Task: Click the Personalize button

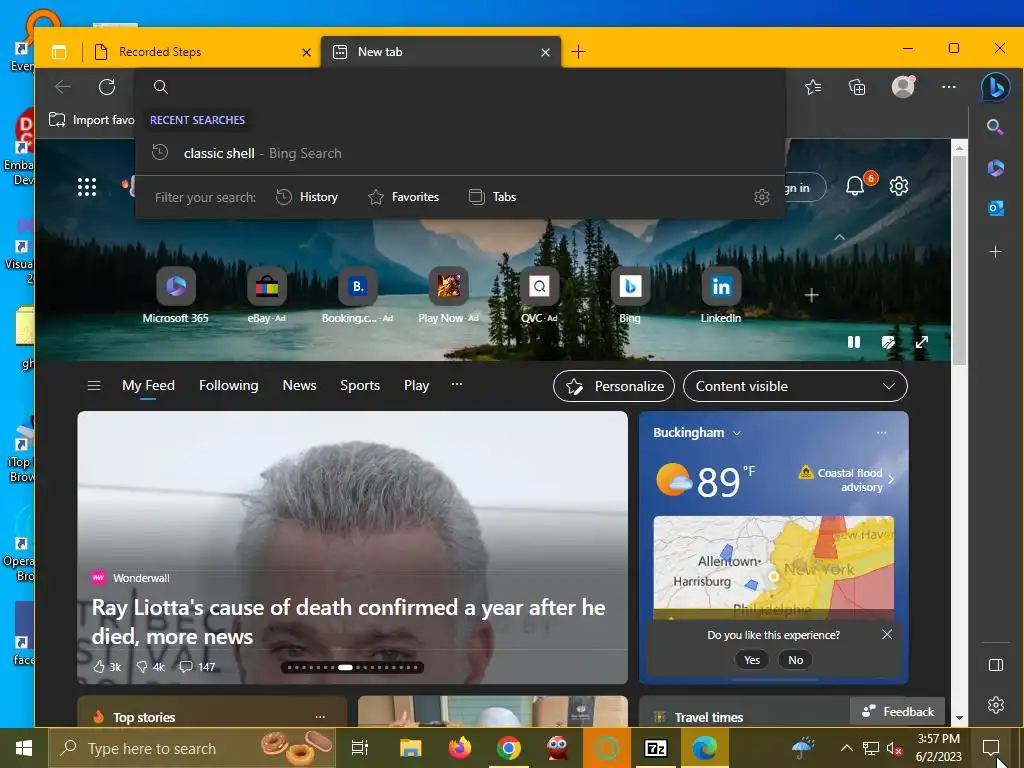Action: coord(614,386)
